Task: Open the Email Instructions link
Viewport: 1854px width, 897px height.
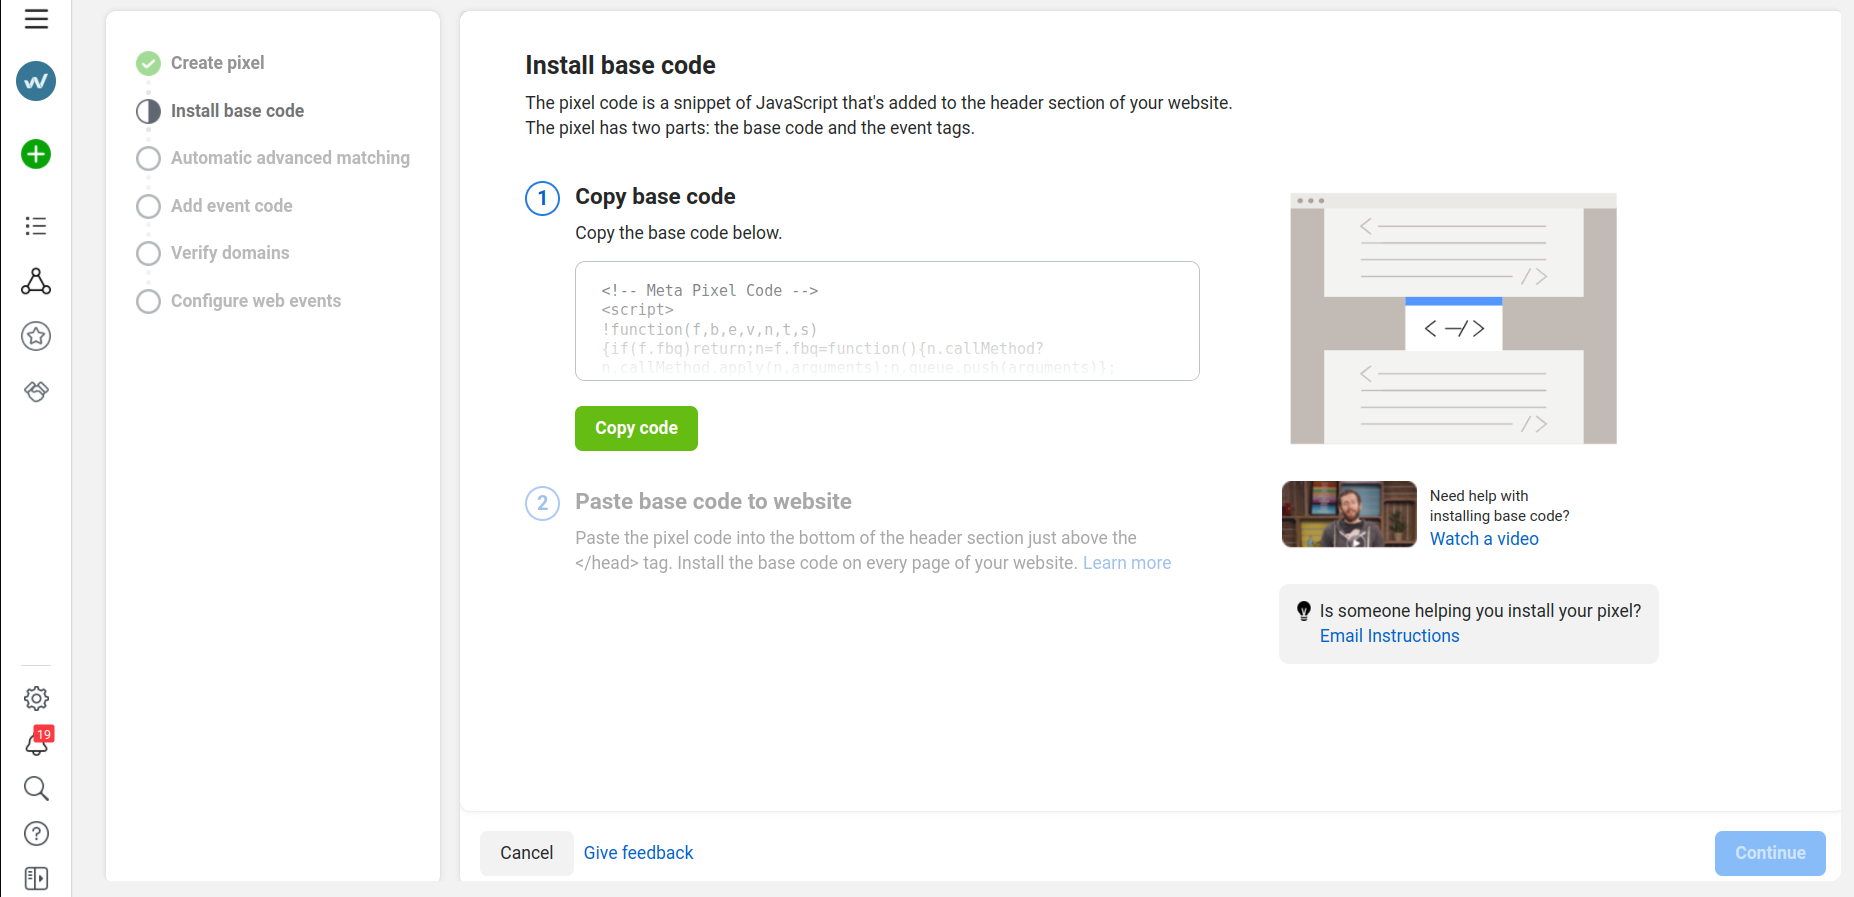Action: pos(1389,636)
